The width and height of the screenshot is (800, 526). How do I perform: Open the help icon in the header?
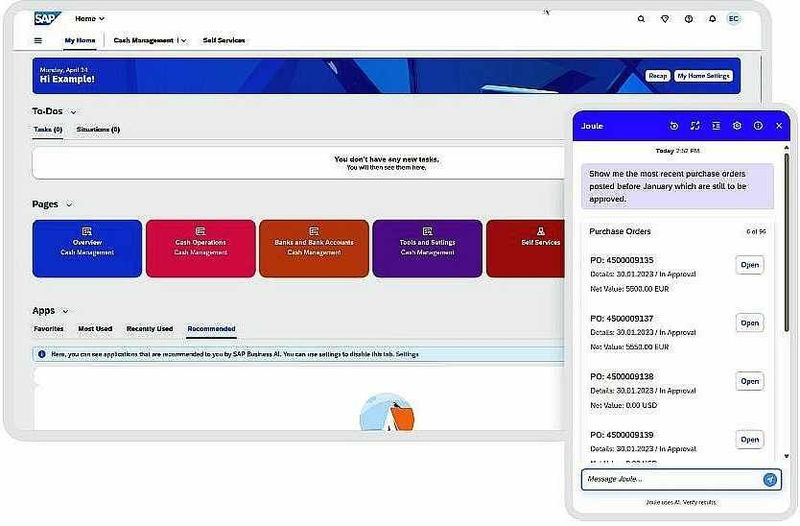click(x=689, y=19)
